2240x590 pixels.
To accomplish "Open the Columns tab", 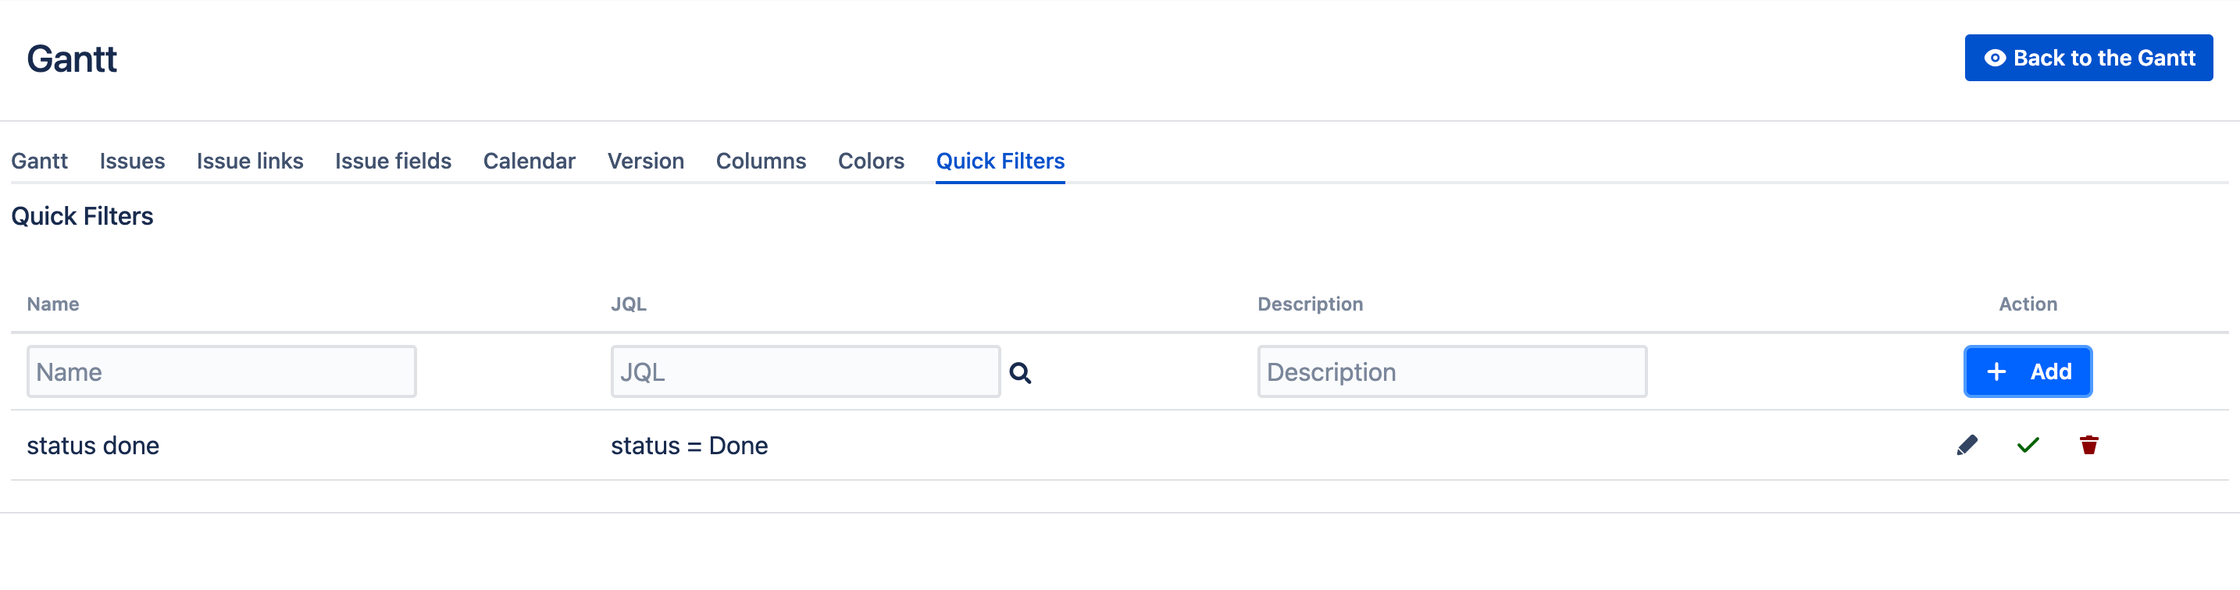I will point(761,161).
